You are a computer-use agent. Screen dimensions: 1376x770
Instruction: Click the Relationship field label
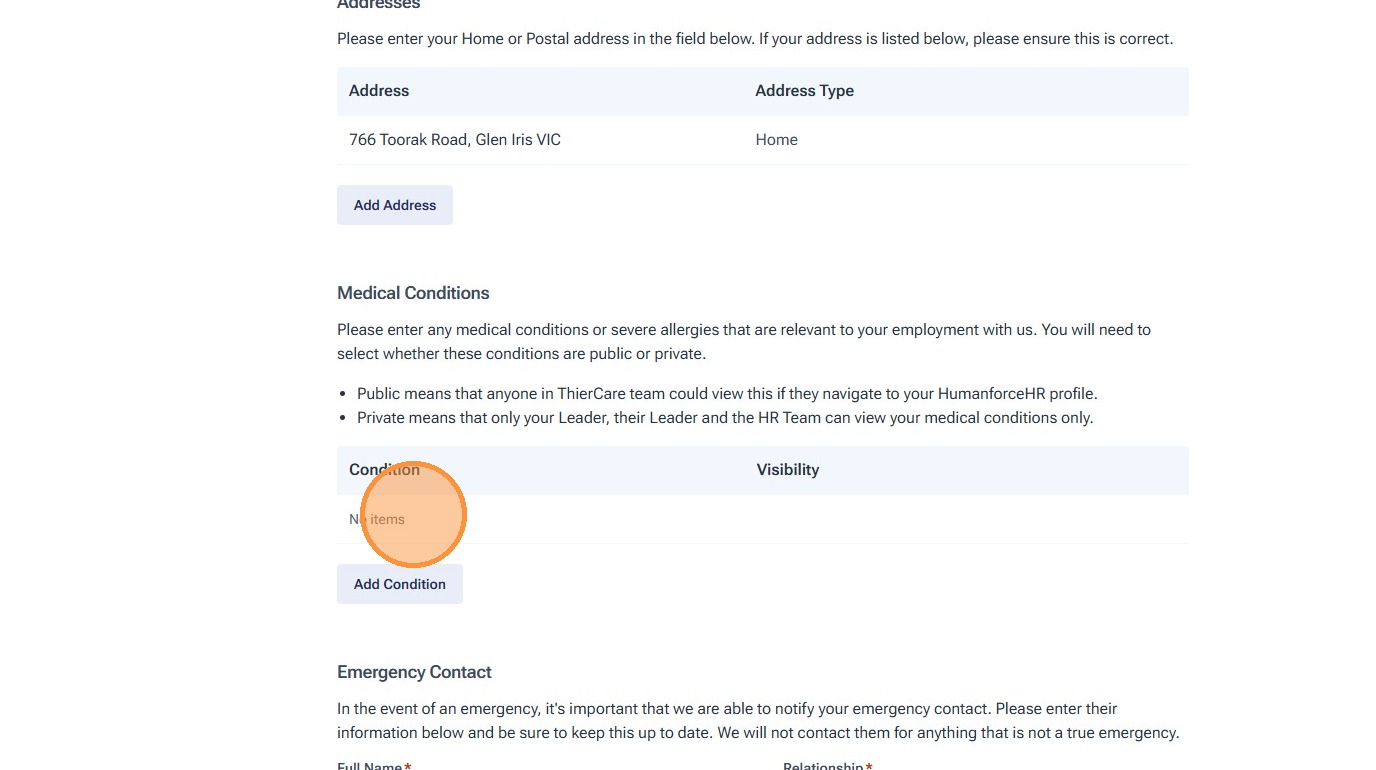pyautogui.click(x=823, y=766)
